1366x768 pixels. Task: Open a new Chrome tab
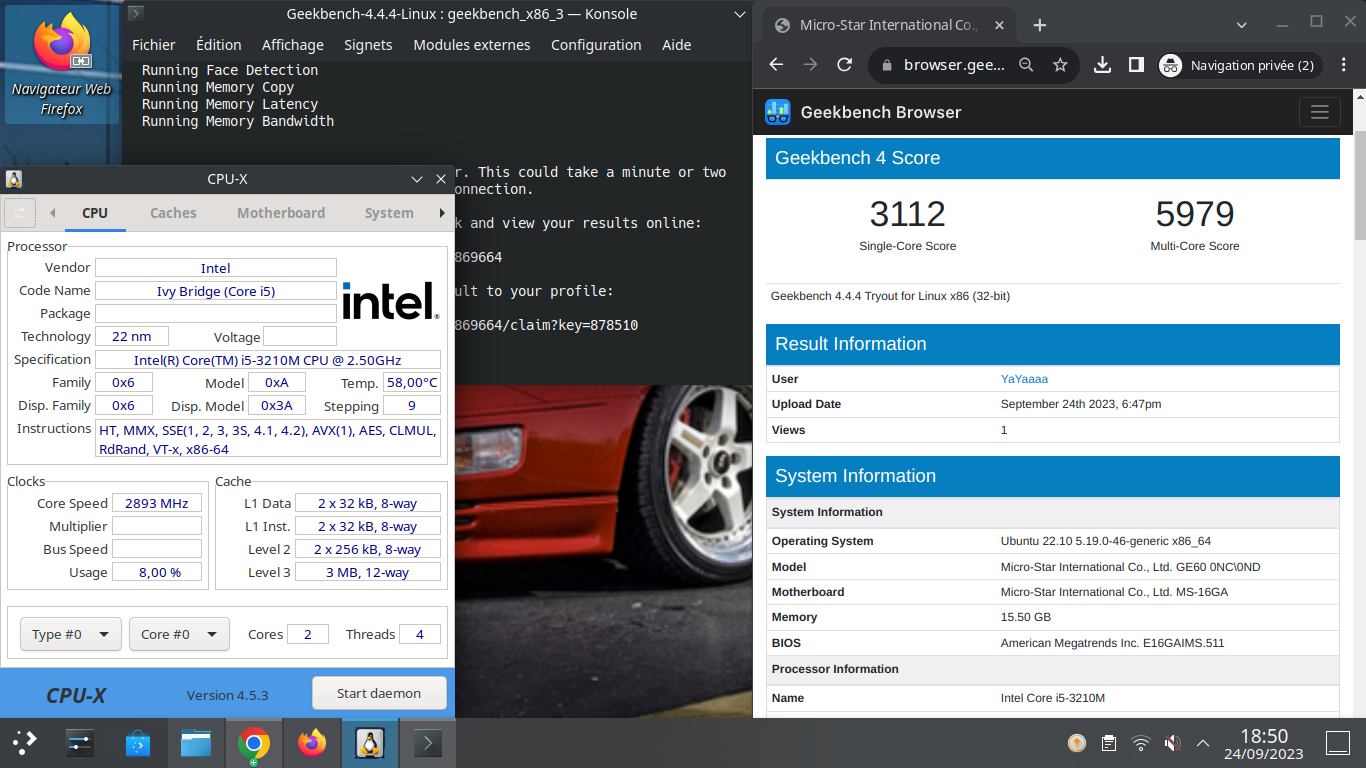(1039, 25)
